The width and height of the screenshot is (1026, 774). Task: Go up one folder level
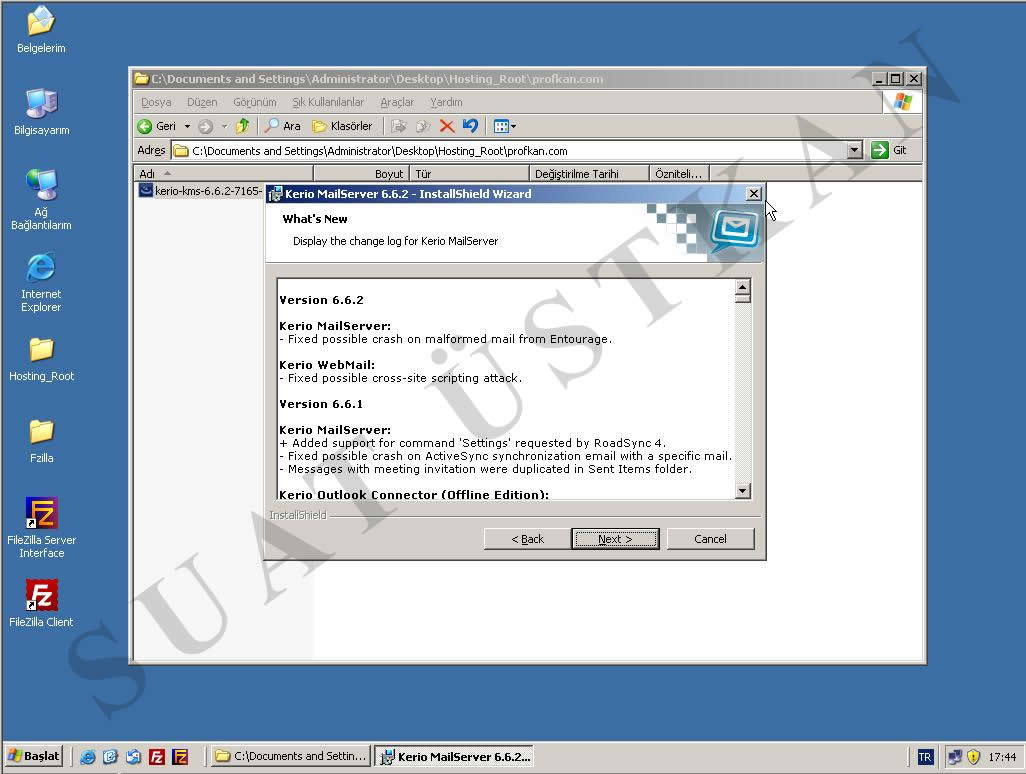pos(243,126)
